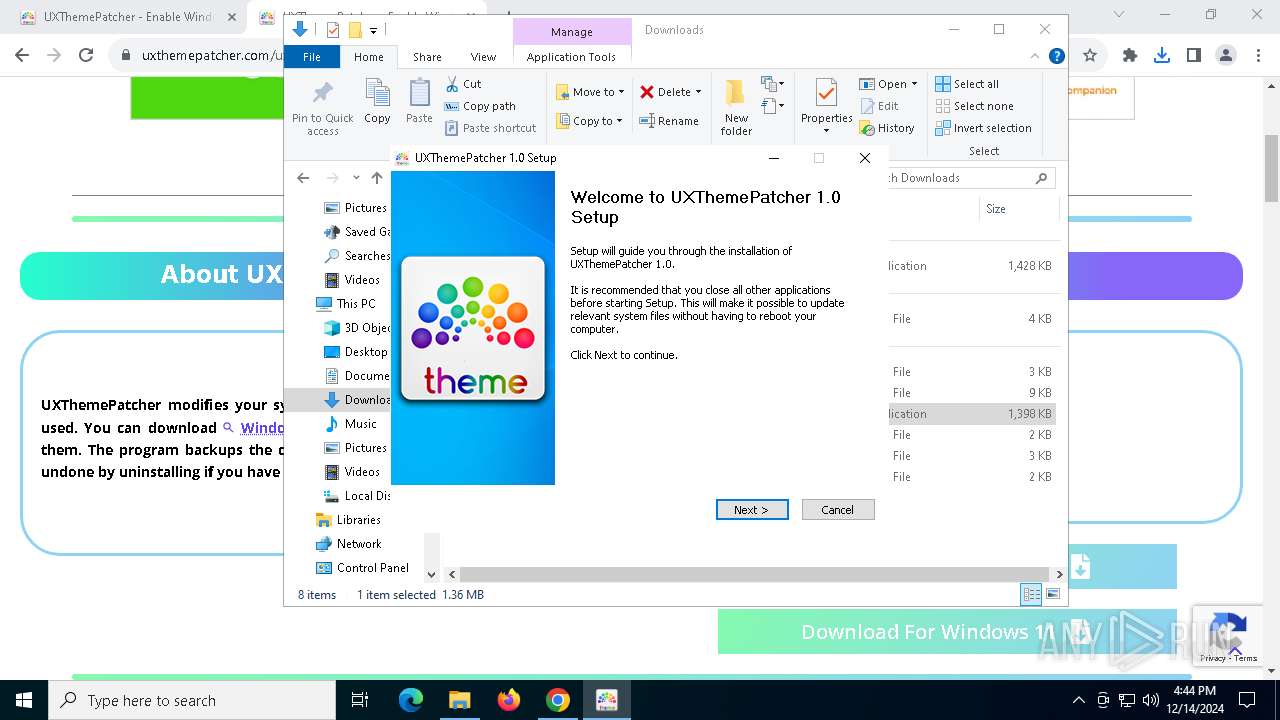This screenshot has width=1280, height=720.
Task: Choose Cut in the Explorer clipboard group
Action: (x=463, y=84)
